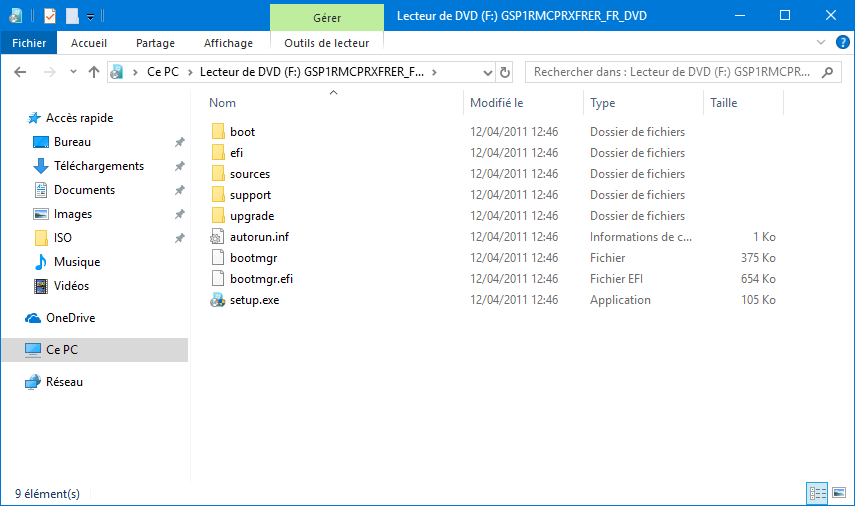This screenshot has width=855, height=506.
Task: Switch to details view in status bar
Action: coord(817,493)
